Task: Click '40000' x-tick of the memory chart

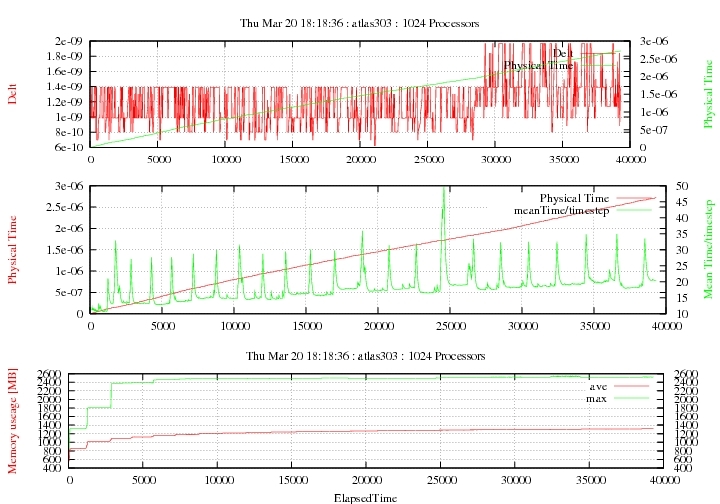Action: point(664,481)
